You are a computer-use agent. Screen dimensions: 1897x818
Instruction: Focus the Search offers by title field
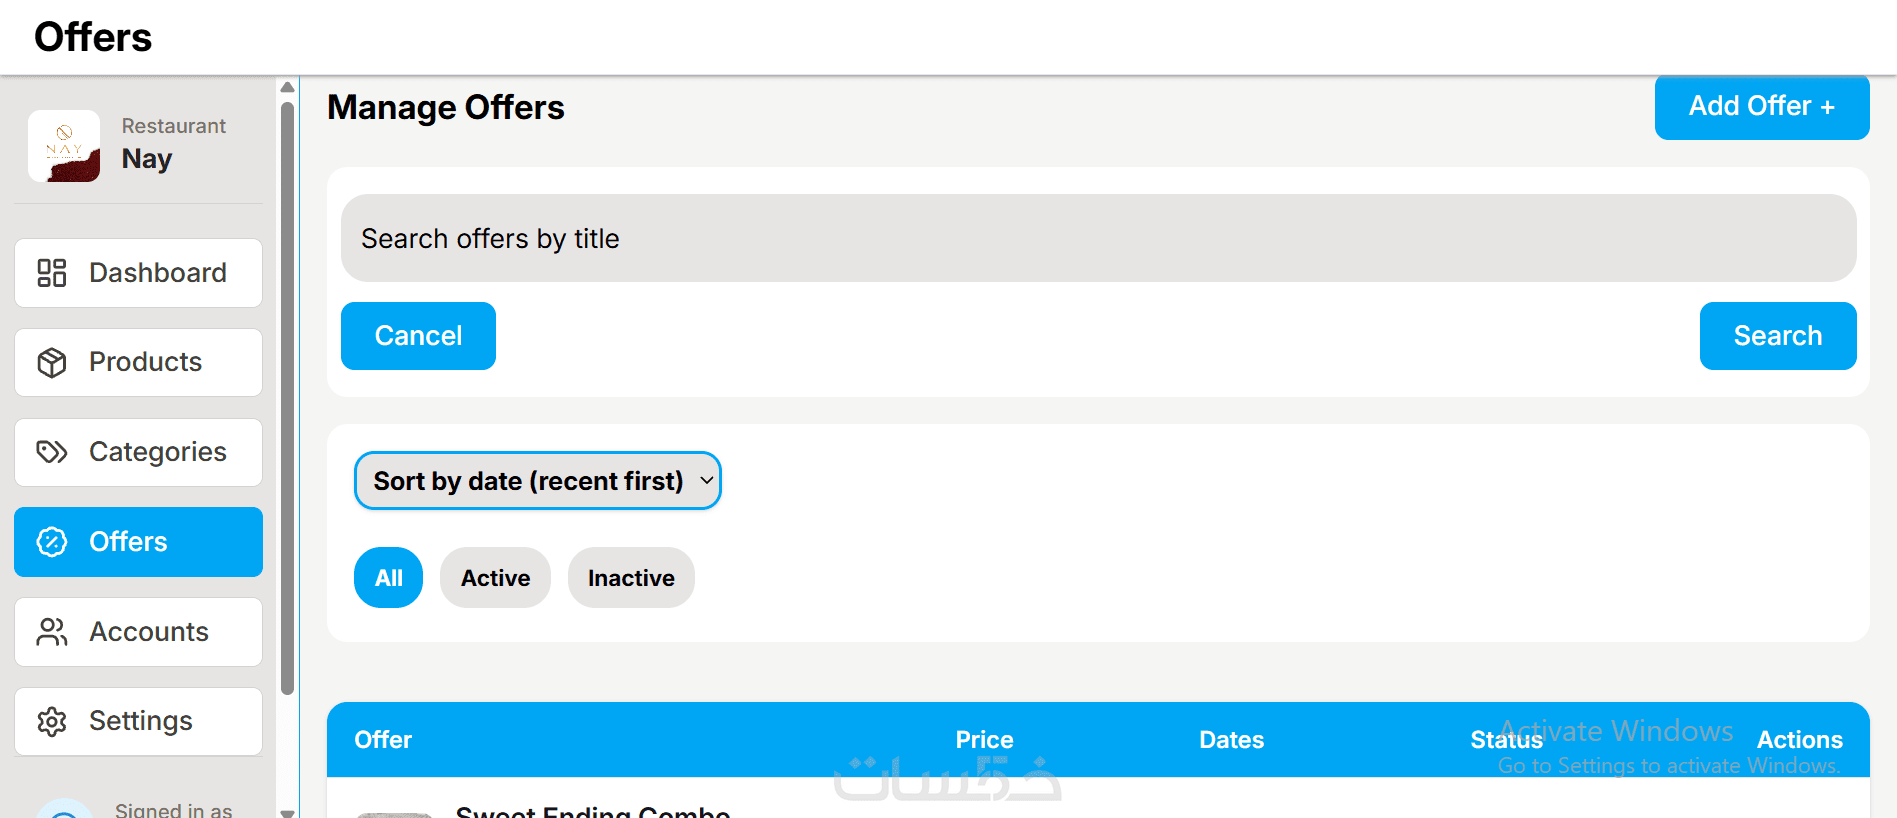coord(1098,238)
